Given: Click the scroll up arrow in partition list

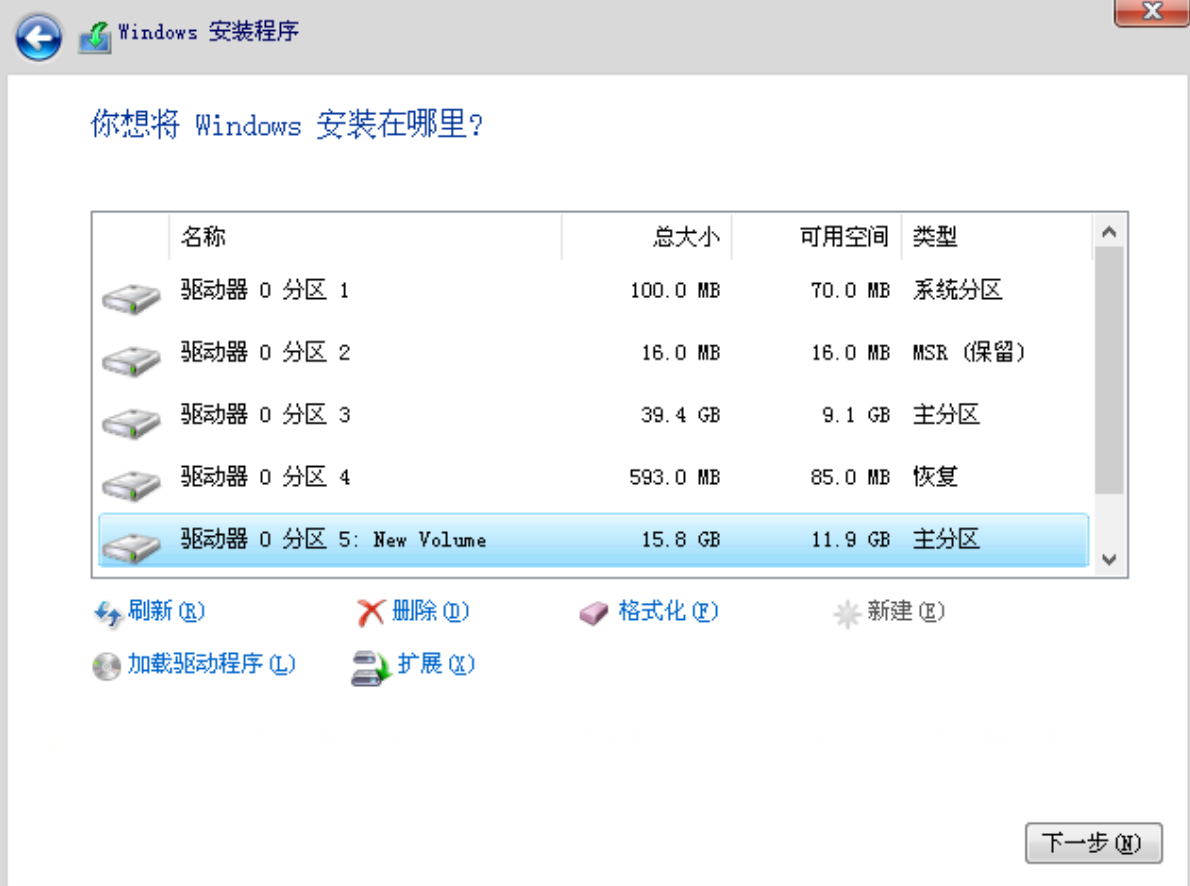Looking at the screenshot, I should [x=1108, y=232].
